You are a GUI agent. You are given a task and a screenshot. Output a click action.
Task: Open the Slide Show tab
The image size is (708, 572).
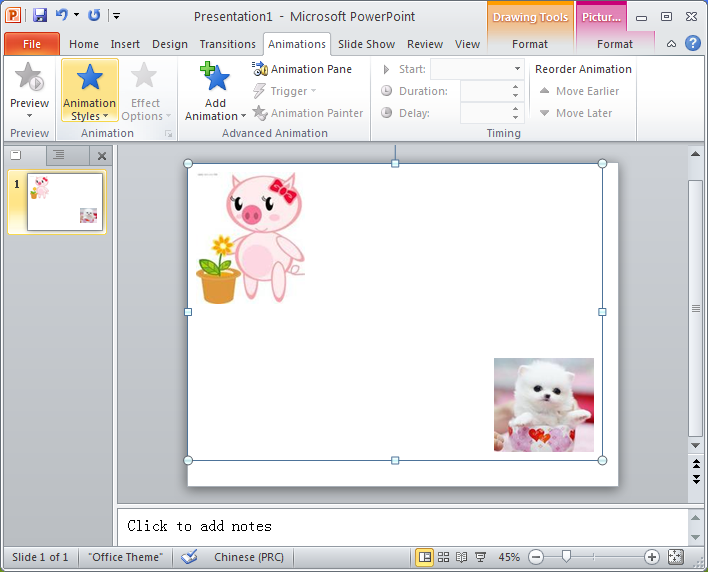pyautogui.click(x=366, y=44)
